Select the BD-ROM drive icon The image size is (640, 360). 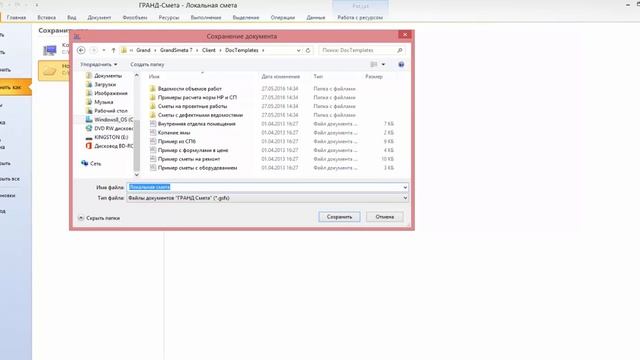pos(89,146)
